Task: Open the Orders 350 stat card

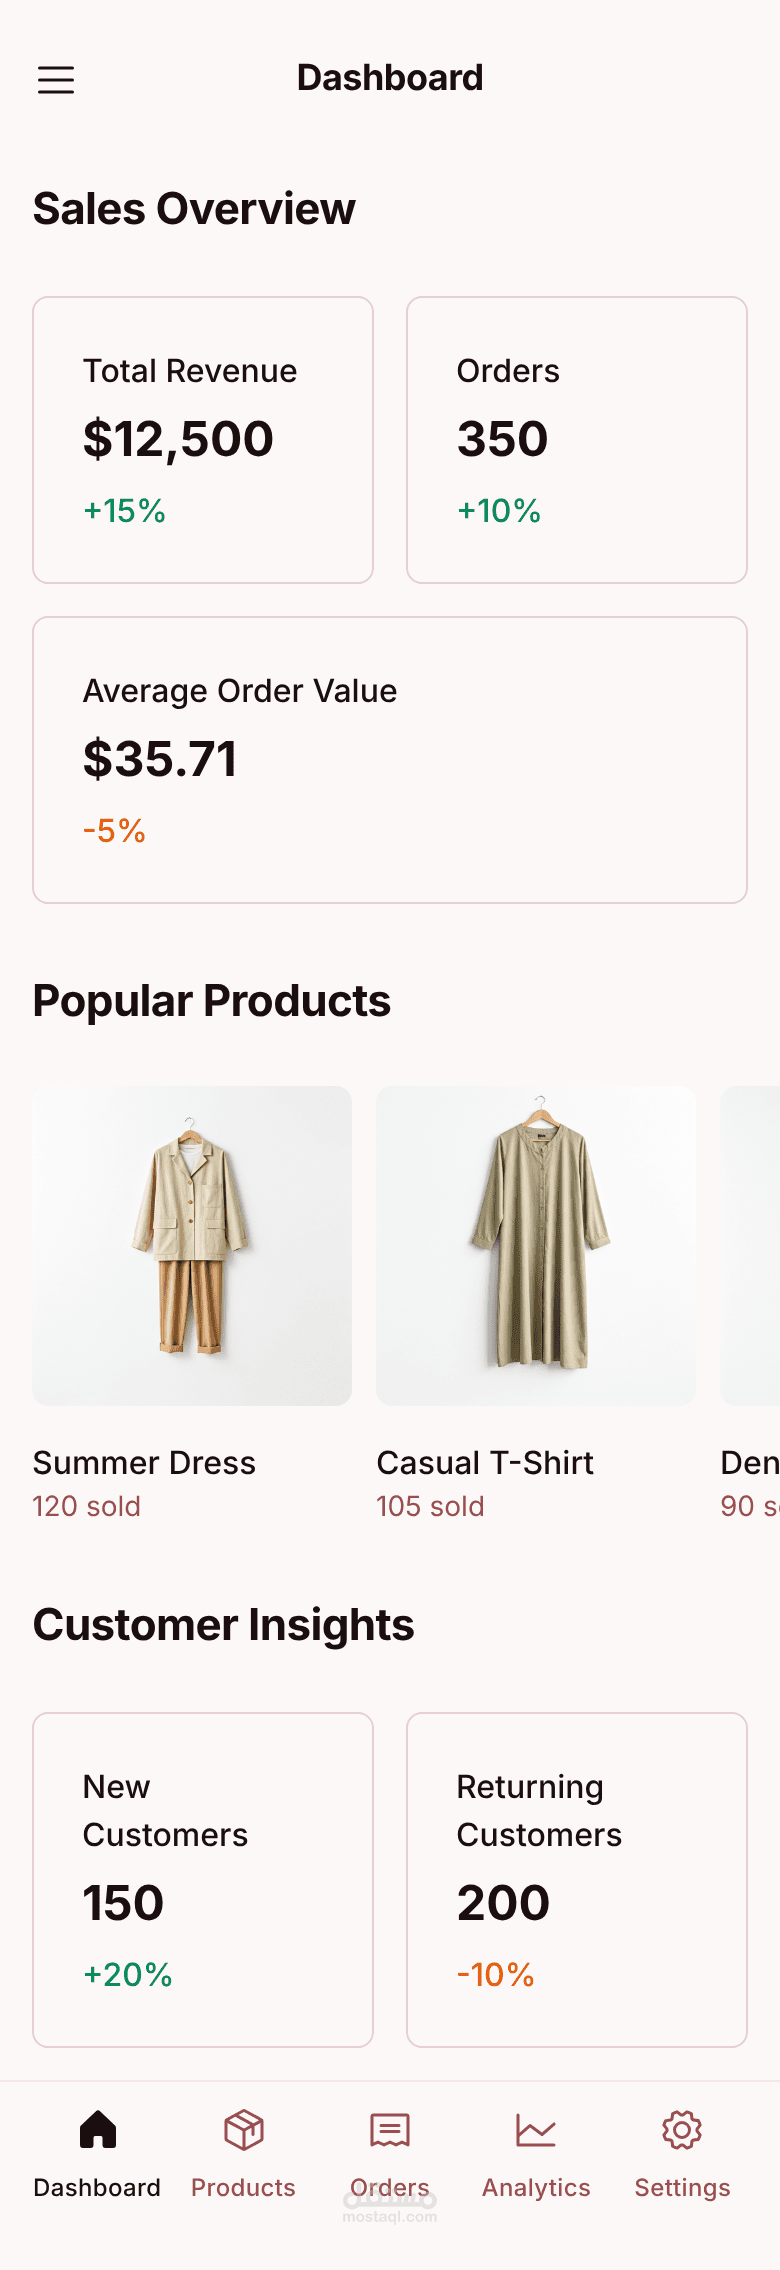Action: click(x=577, y=440)
